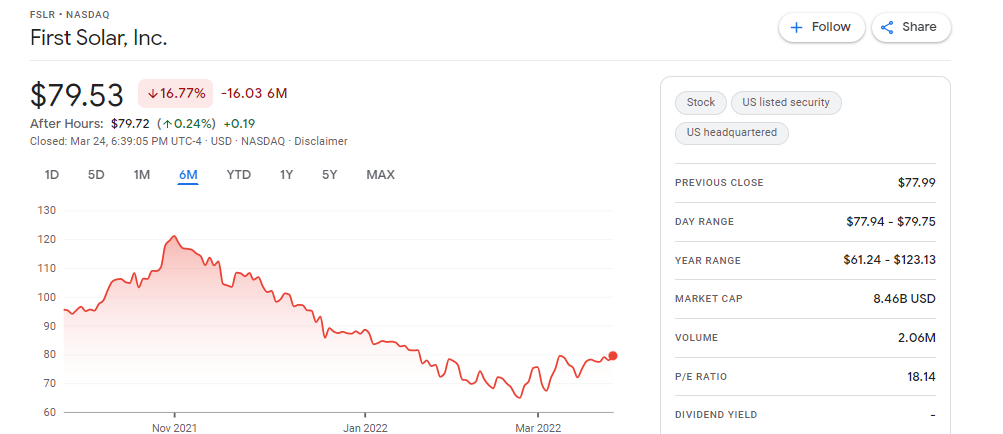Screen dimensions: 1003x434
Task: Switch chart to 5D range
Action: click(96, 175)
